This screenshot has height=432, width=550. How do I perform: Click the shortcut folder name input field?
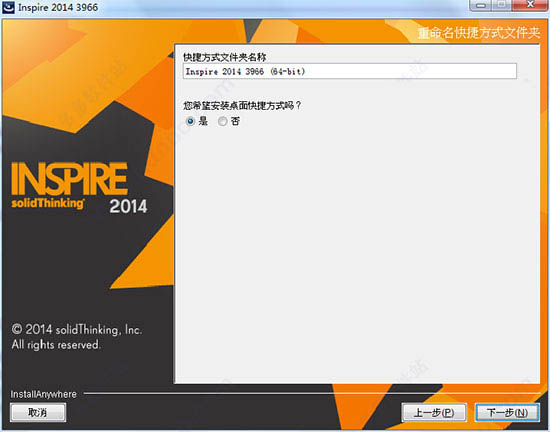pos(349,71)
